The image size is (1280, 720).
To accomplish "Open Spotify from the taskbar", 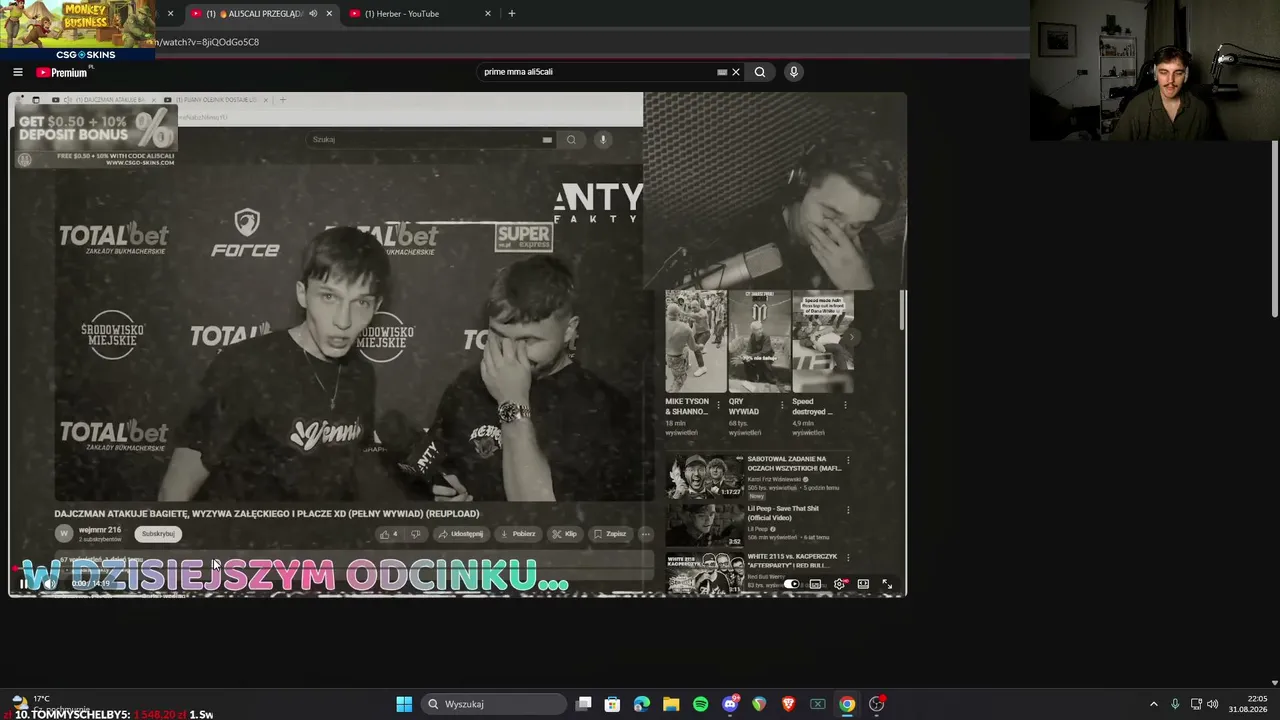I will [700, 704].
